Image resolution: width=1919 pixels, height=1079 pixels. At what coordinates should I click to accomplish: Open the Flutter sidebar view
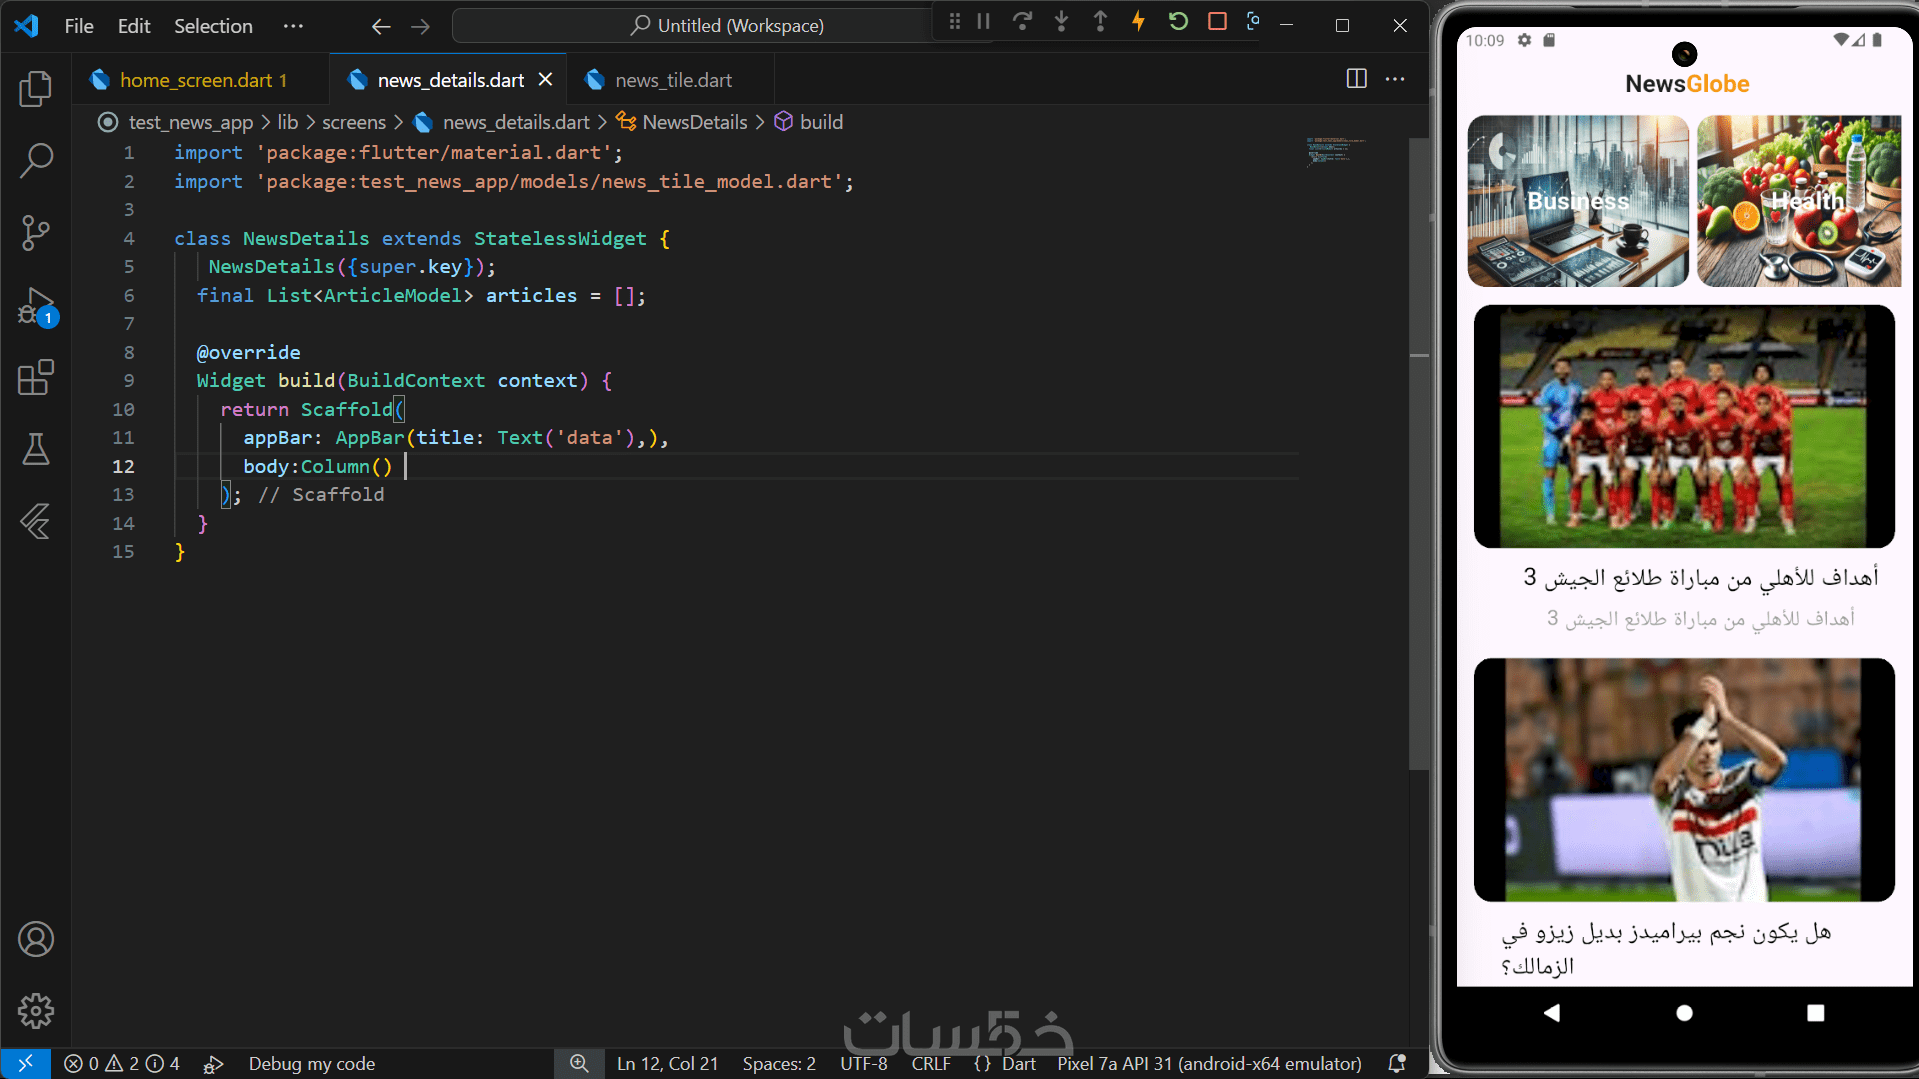coord(36,522)
